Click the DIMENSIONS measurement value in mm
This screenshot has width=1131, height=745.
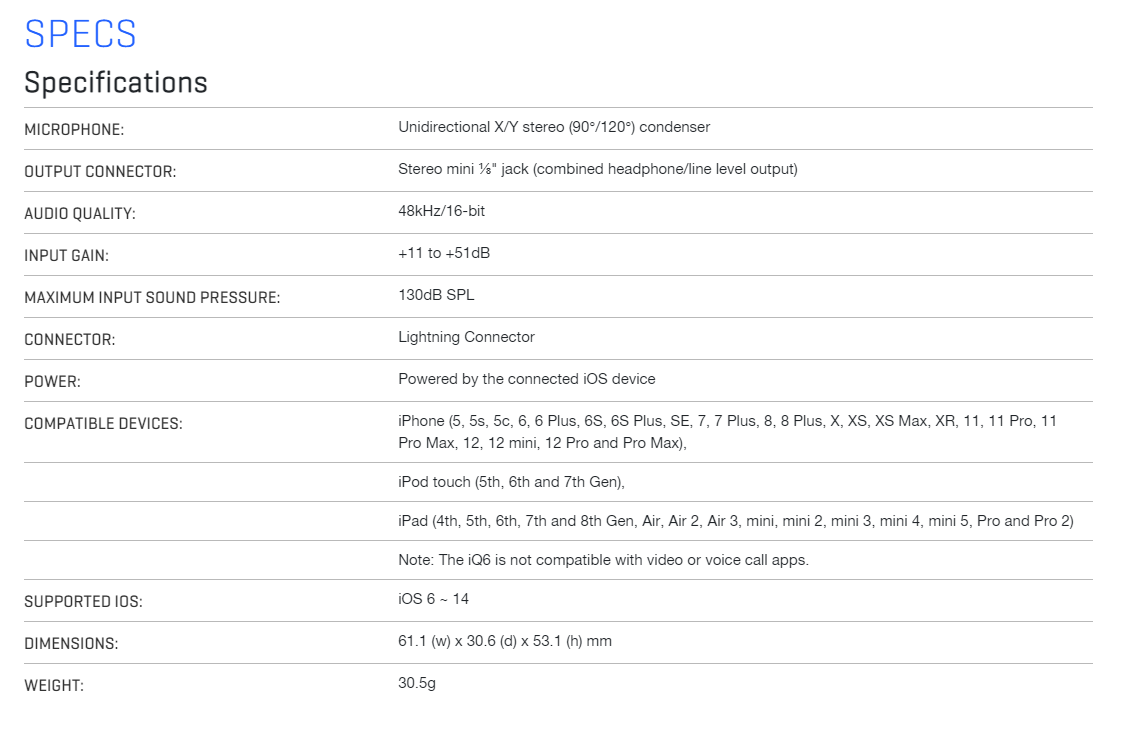[x=504, y=641]
